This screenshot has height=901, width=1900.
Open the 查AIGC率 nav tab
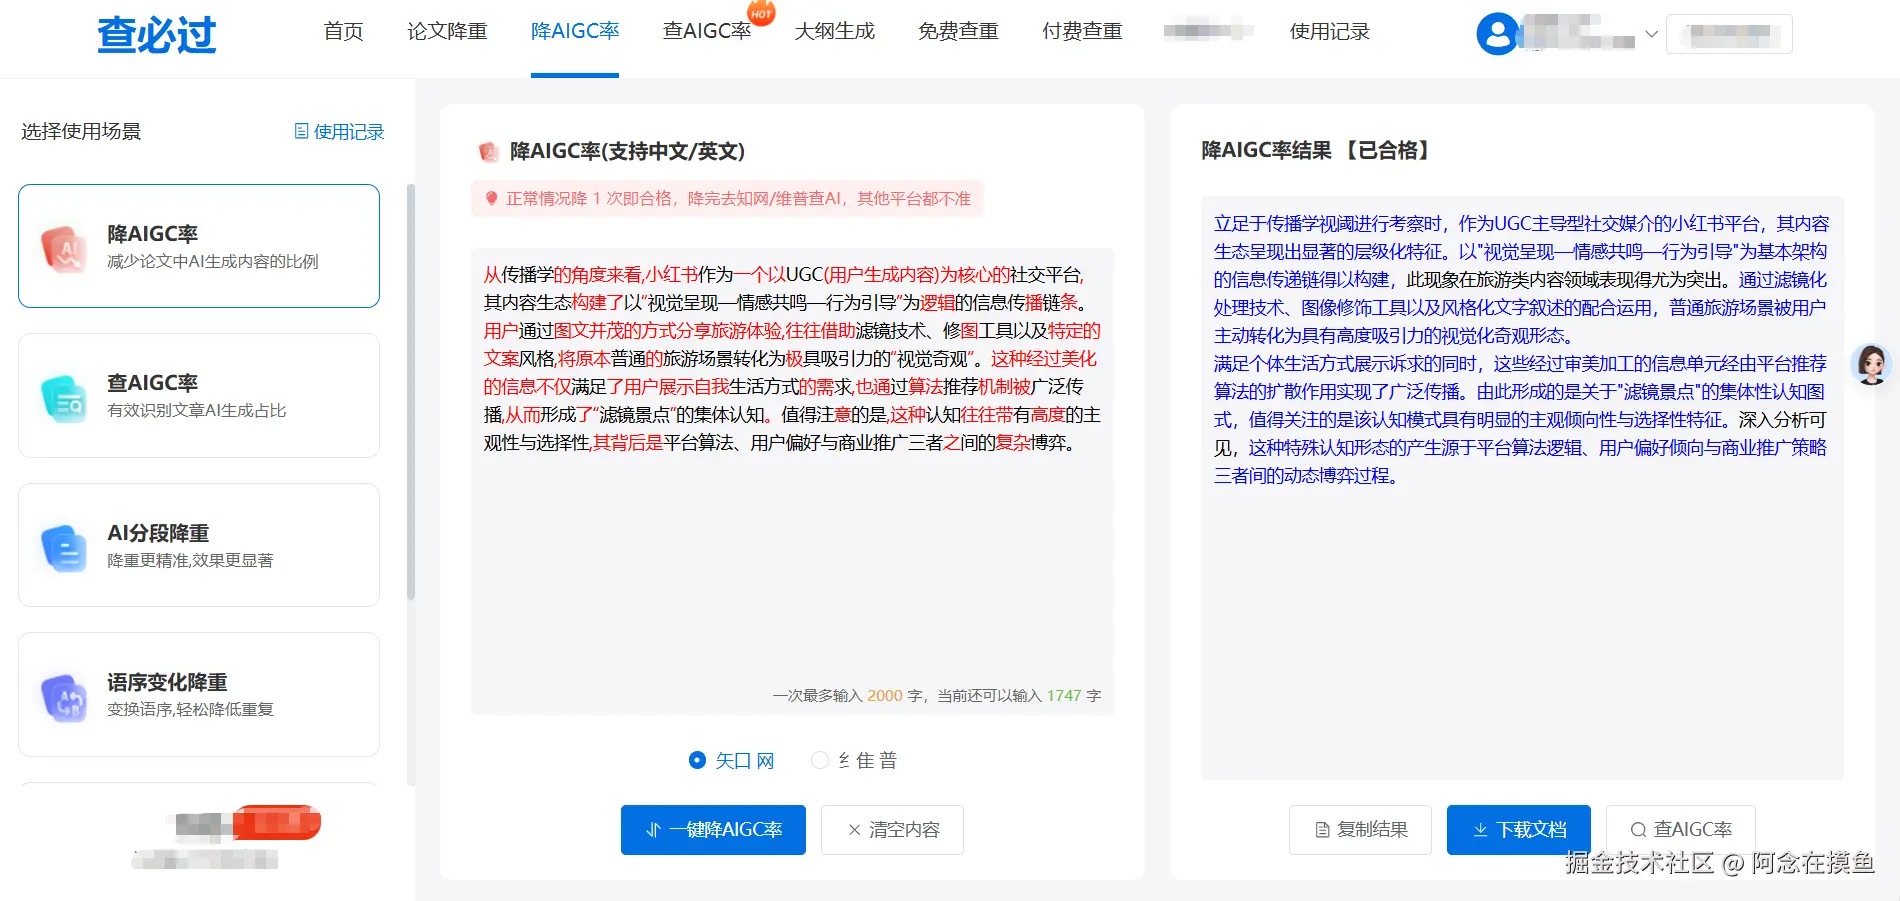pyautogui.click(x=707, y=31)
